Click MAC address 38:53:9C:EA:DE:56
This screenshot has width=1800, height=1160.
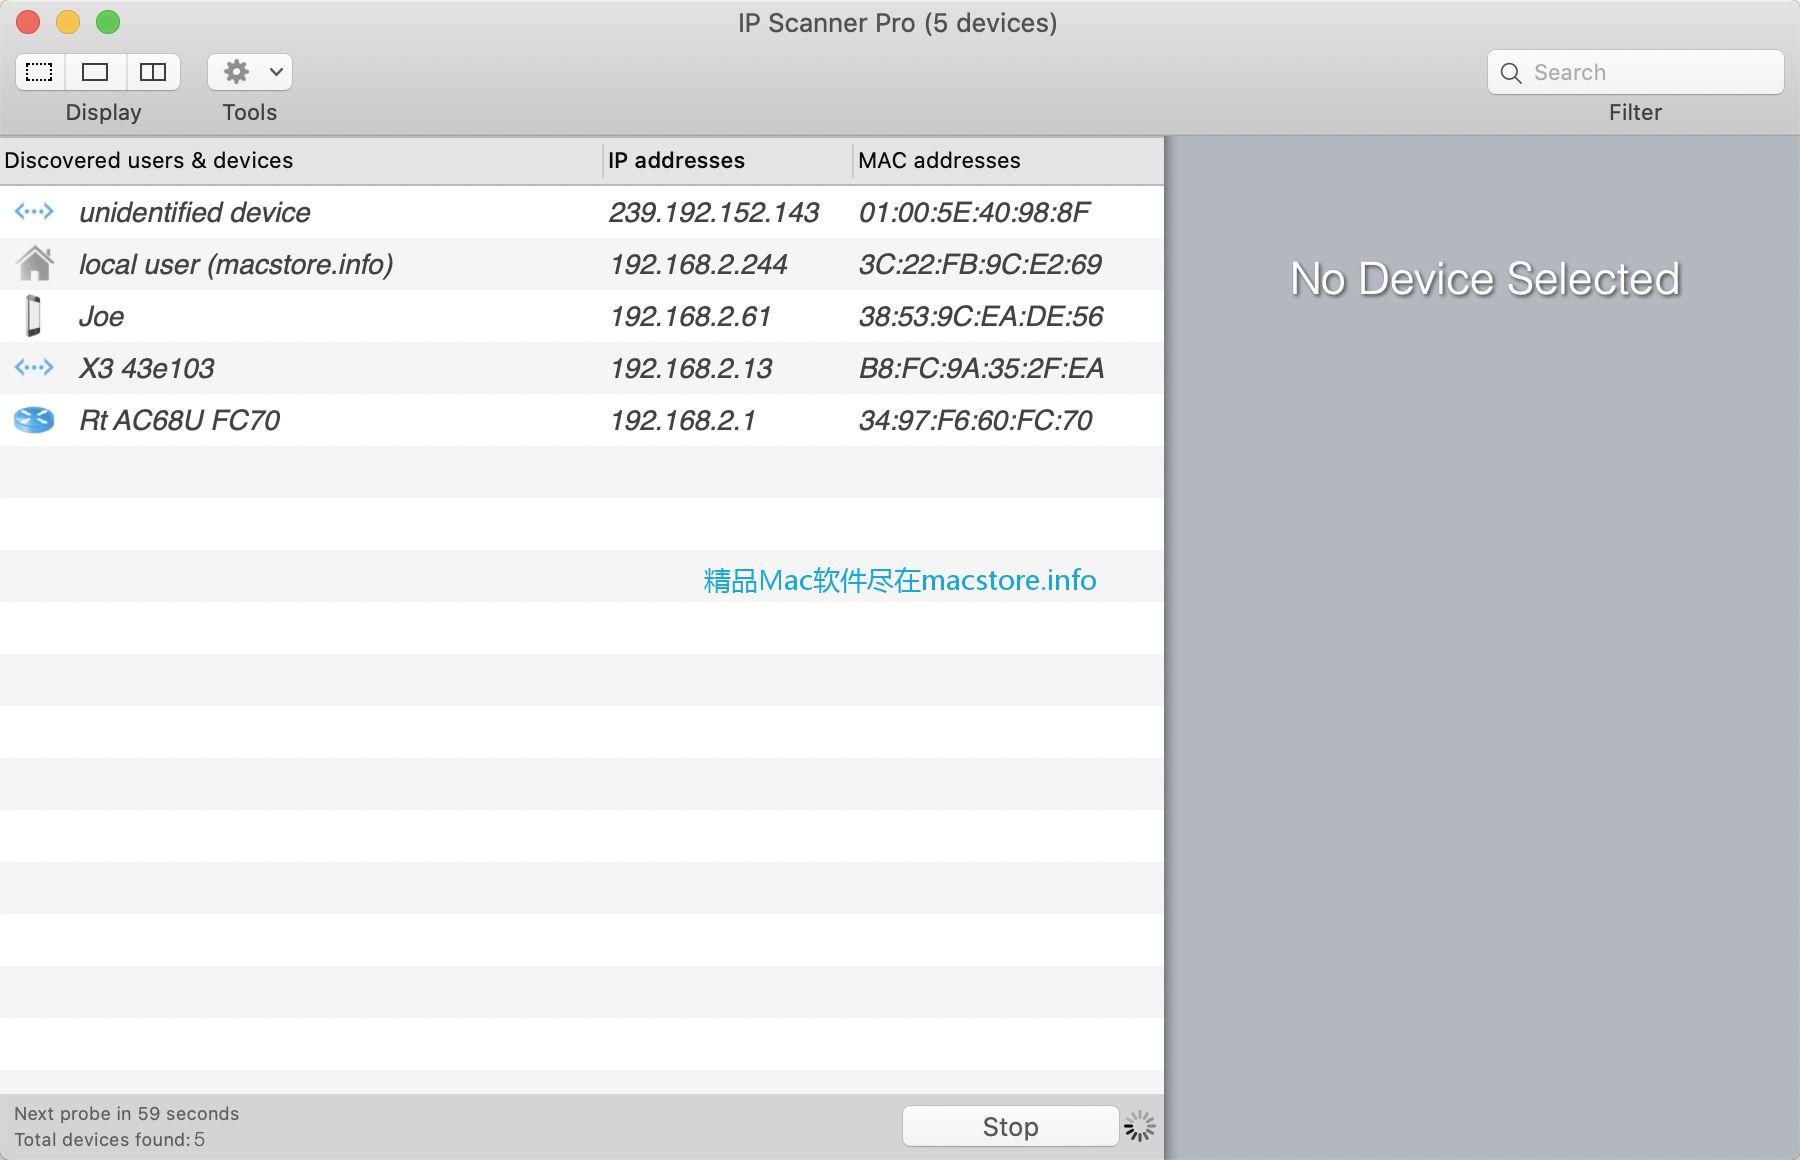981,316
